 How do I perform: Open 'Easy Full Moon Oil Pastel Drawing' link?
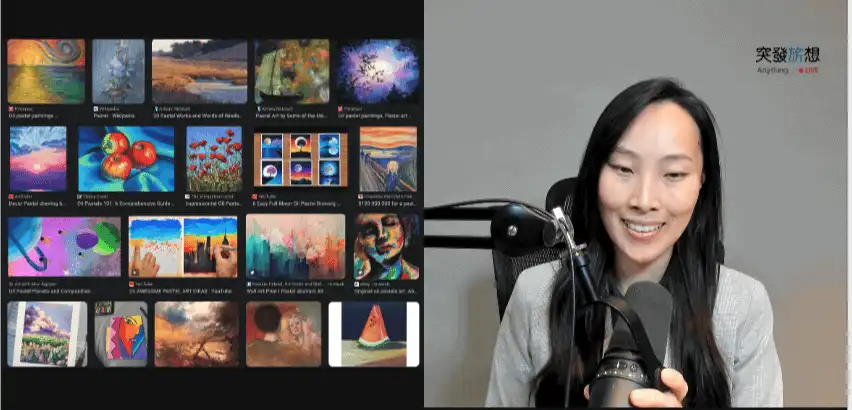pos(299,205)
